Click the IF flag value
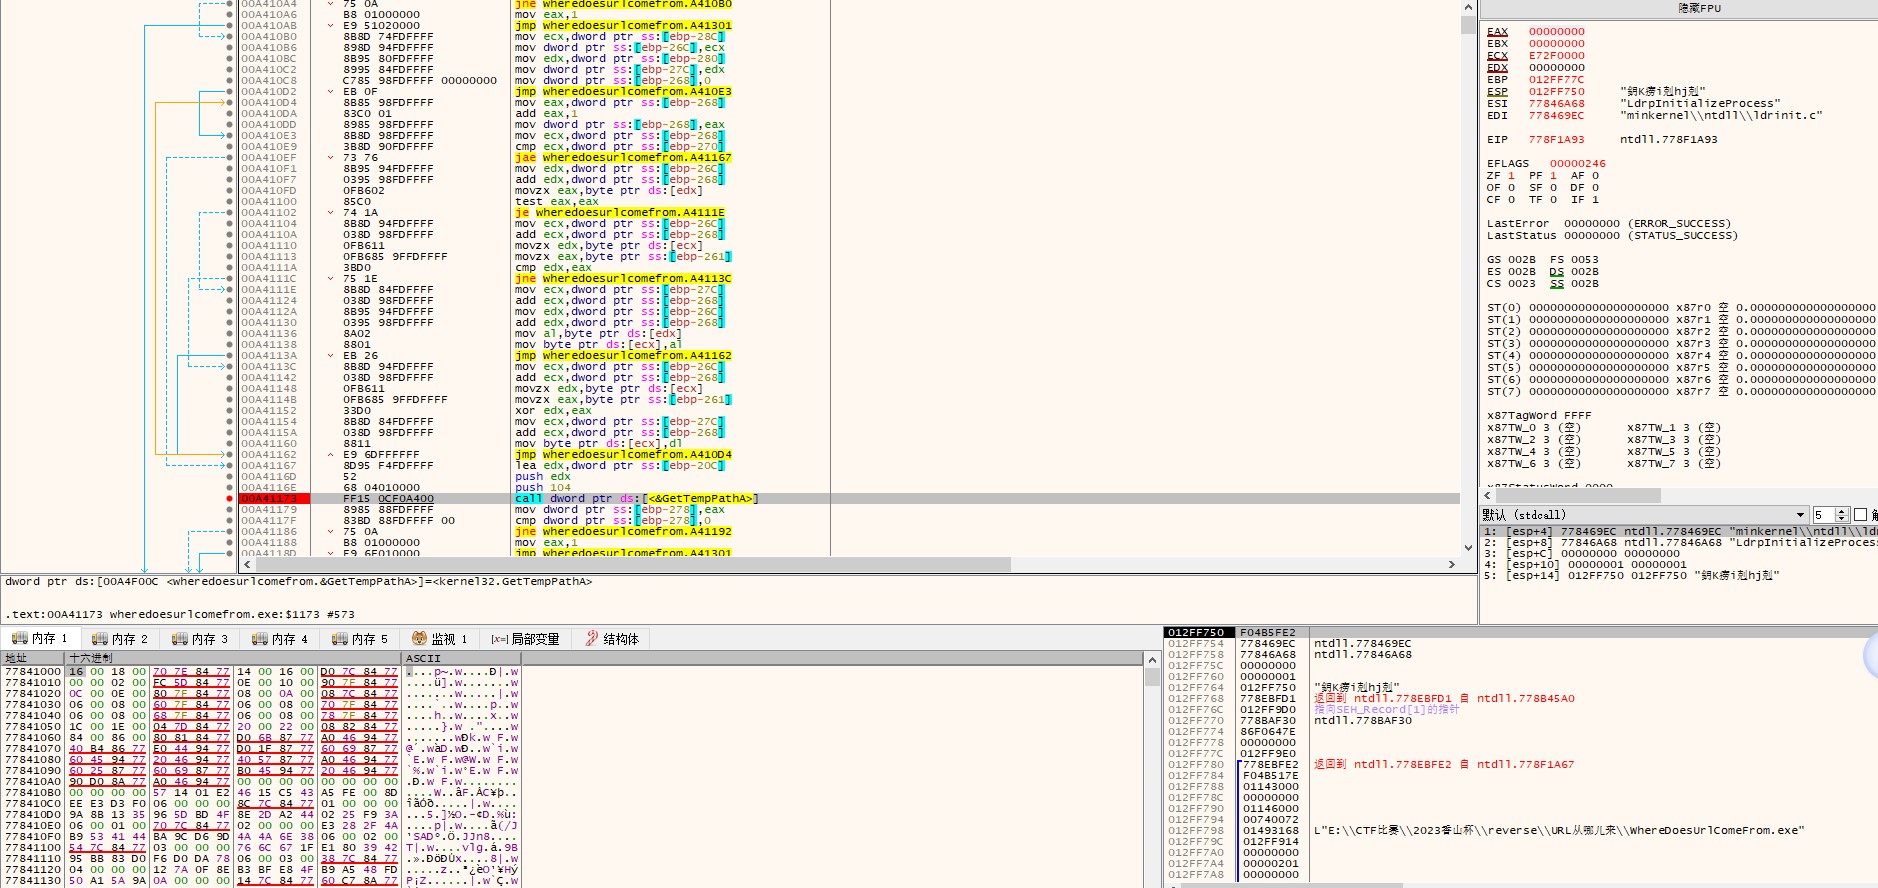Screen dimensions: 1878x888 tap(1595, 200)
